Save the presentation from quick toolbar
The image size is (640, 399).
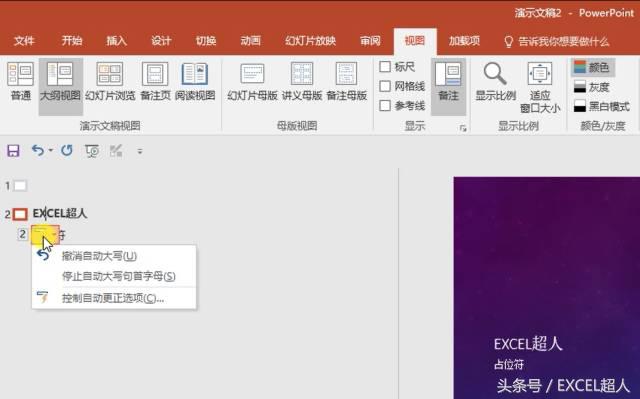(x=13, y=151)
